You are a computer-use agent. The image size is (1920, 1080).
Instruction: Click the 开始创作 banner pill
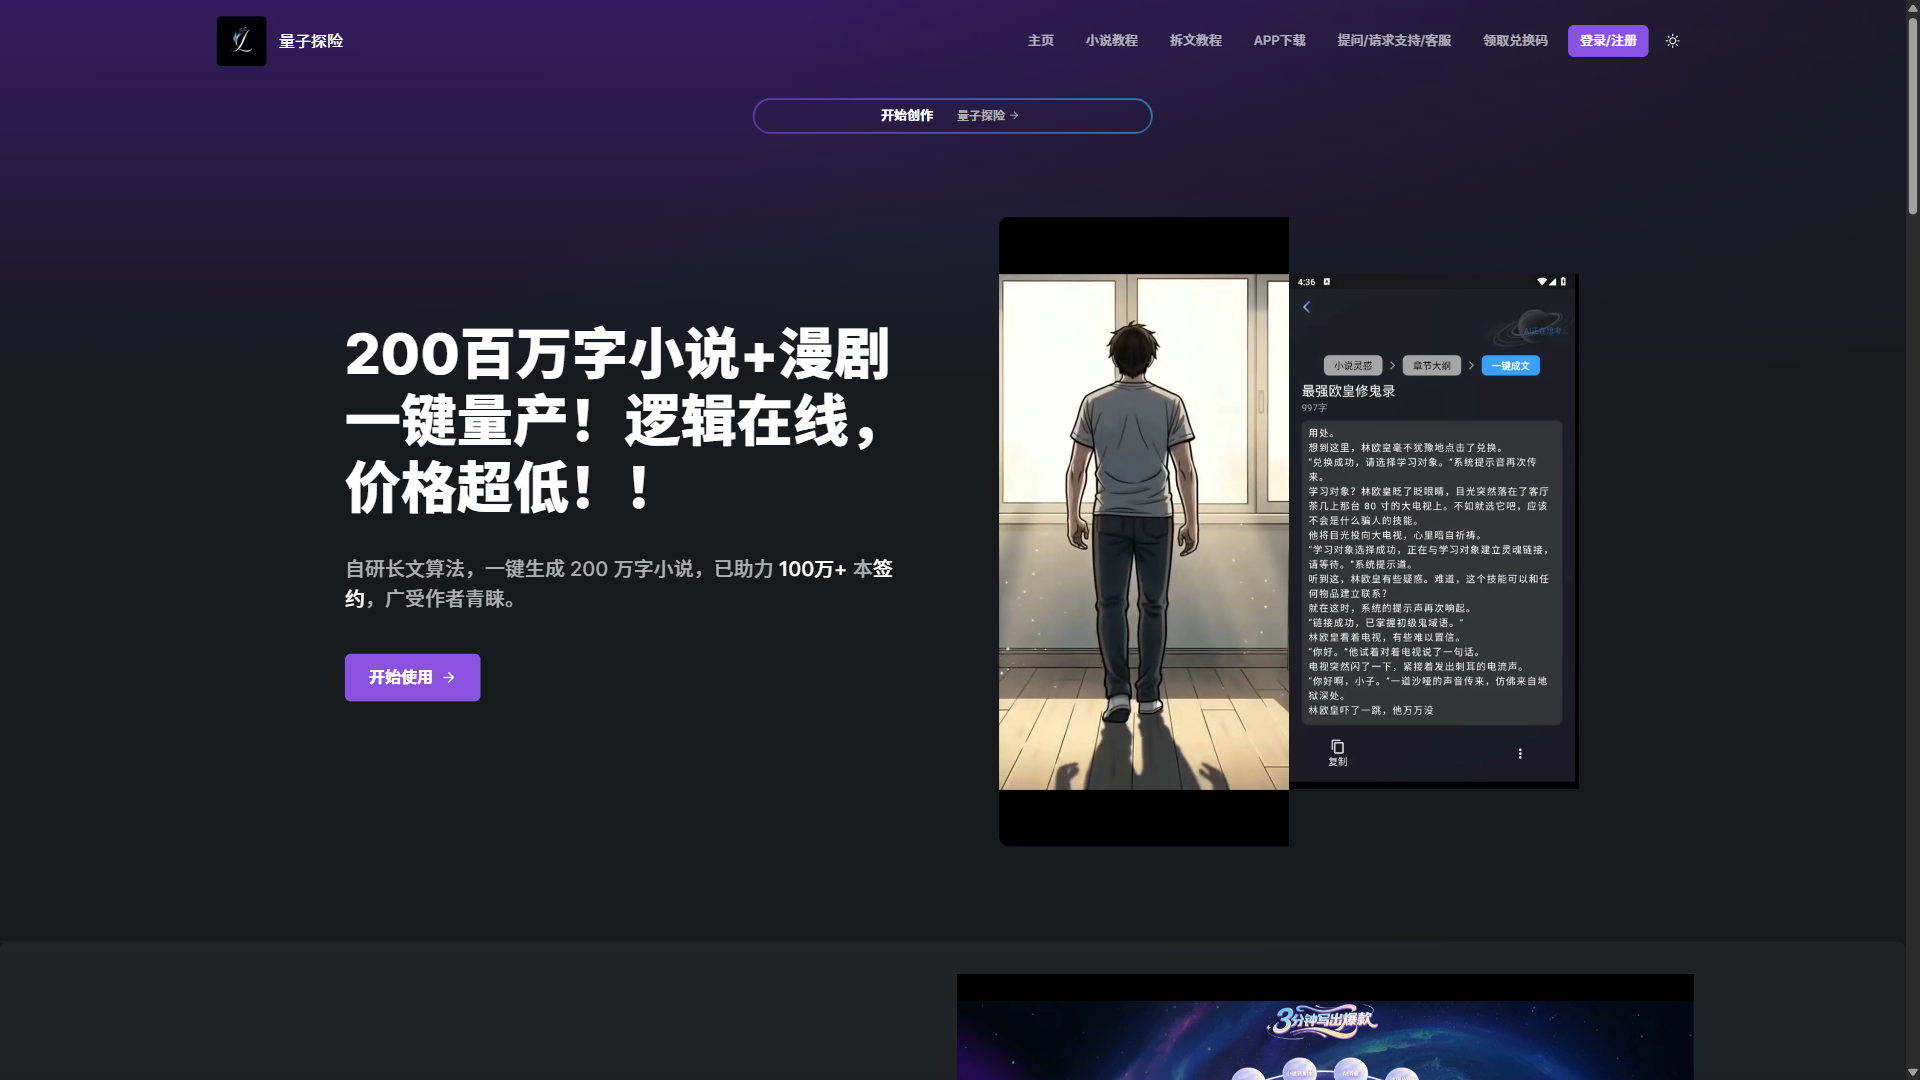(x=906, y=116)
